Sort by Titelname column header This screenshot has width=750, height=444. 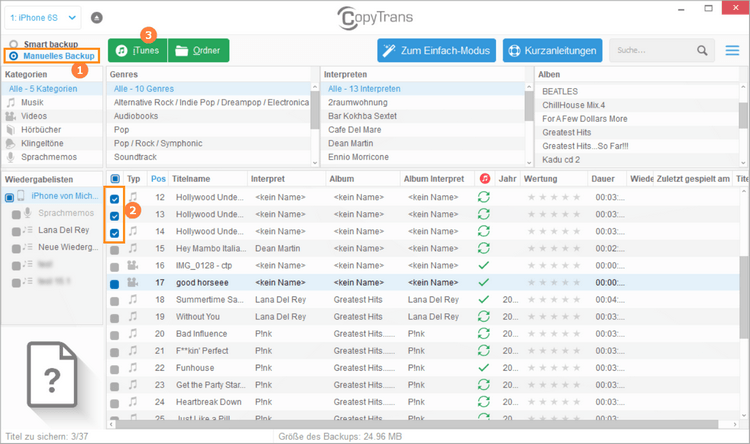[191, 178]
